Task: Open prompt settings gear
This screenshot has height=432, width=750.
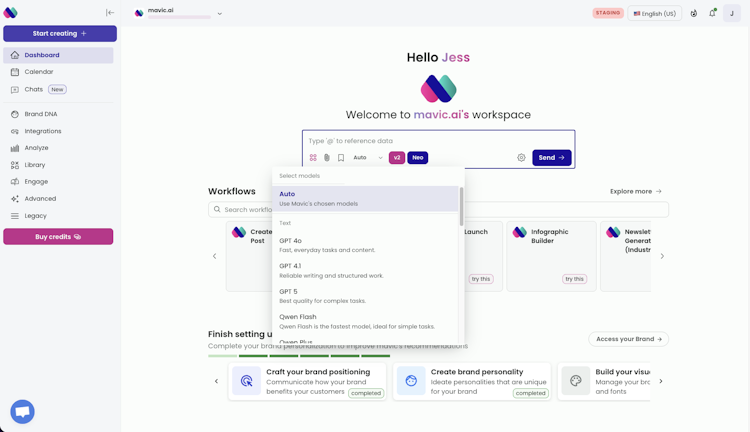Action: (x=521, y=157)
